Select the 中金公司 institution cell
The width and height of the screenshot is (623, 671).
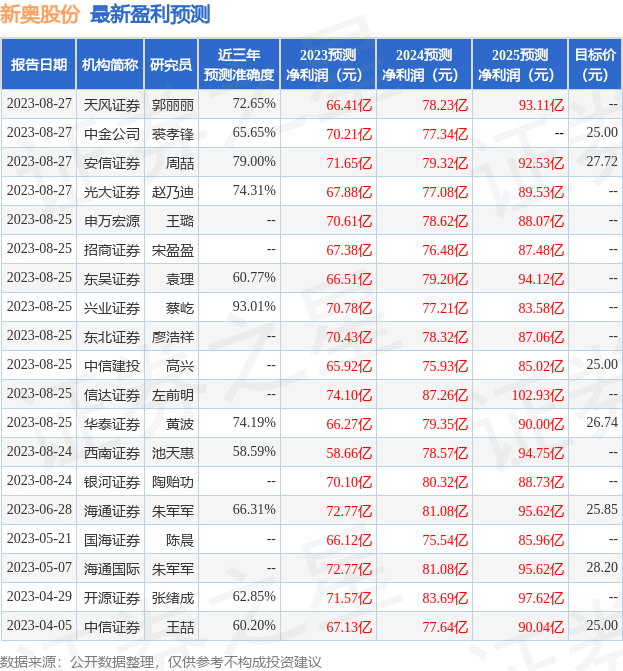[x=112, y=134]
